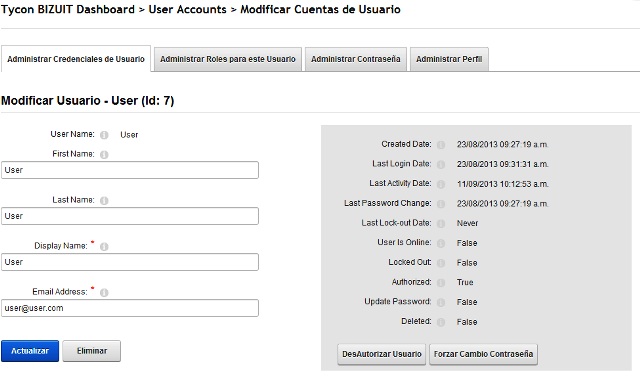Click the info icon beside Last Login Date

(x=441, y=164)
